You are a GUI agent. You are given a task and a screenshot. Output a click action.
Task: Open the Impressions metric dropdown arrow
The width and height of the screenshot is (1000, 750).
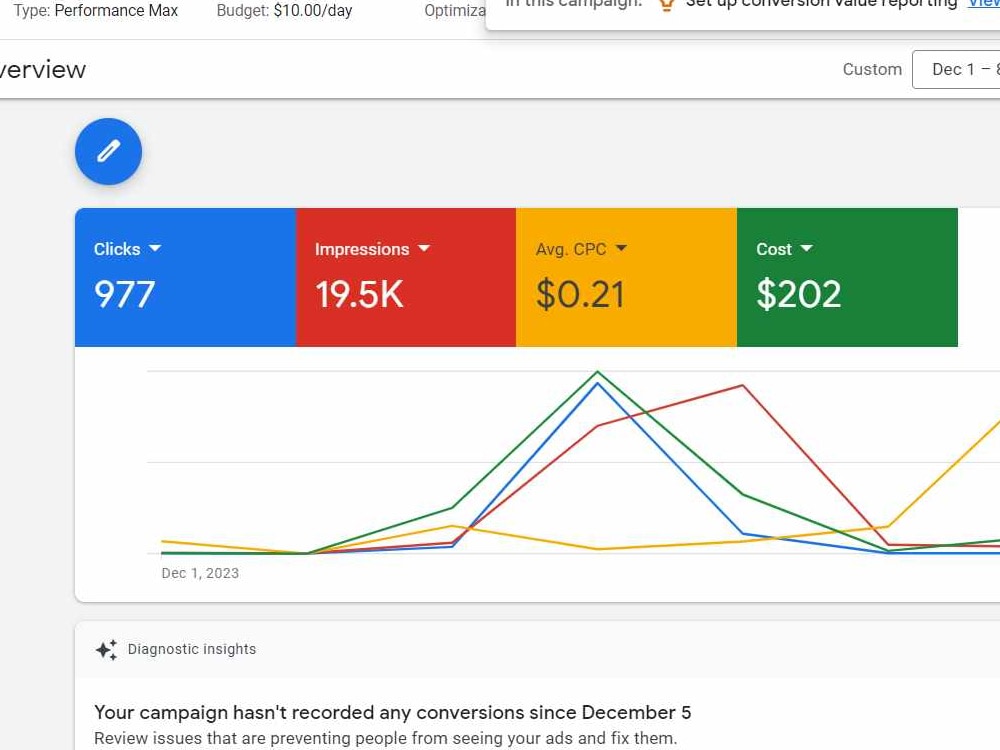(424, 248)
